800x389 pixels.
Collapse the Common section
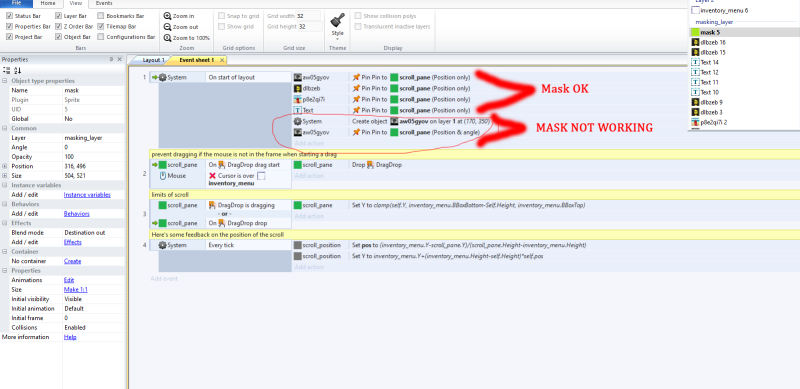[x=5, y=128]
